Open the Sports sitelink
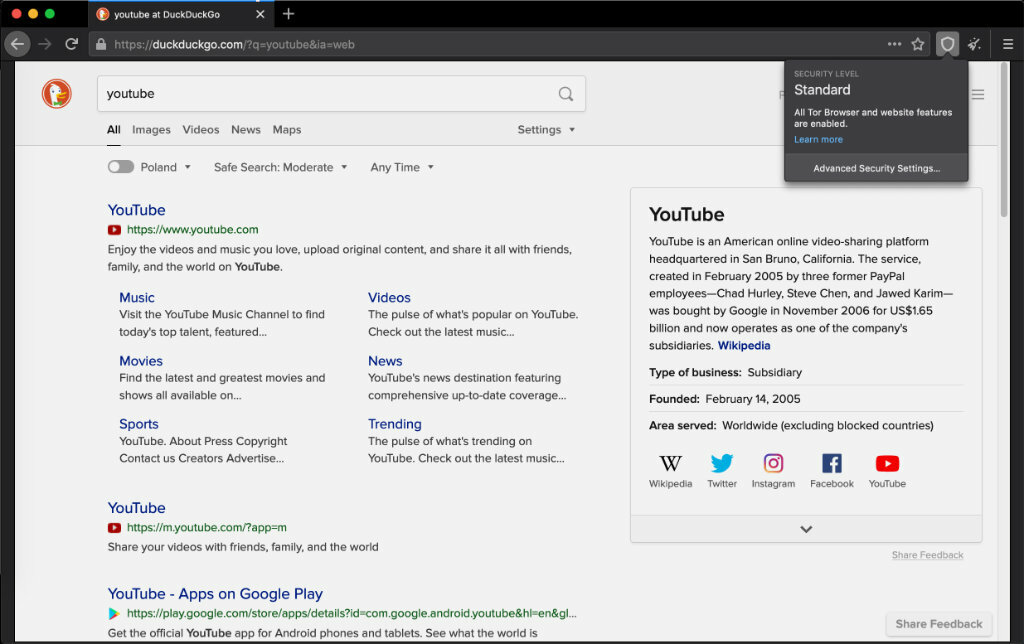The height and width of the screenshot is (644, 1024). [x=138, y=424]
